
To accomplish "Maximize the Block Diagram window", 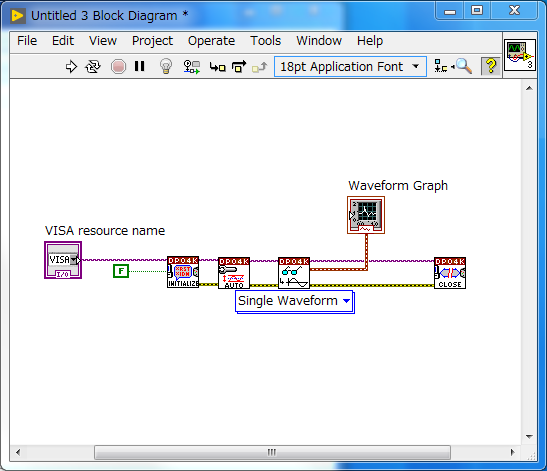I will tap(477, 10).
